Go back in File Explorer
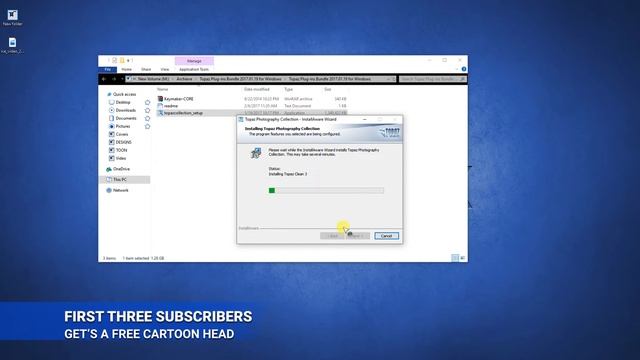Screen dimensions: 640x360 [104, 79]
